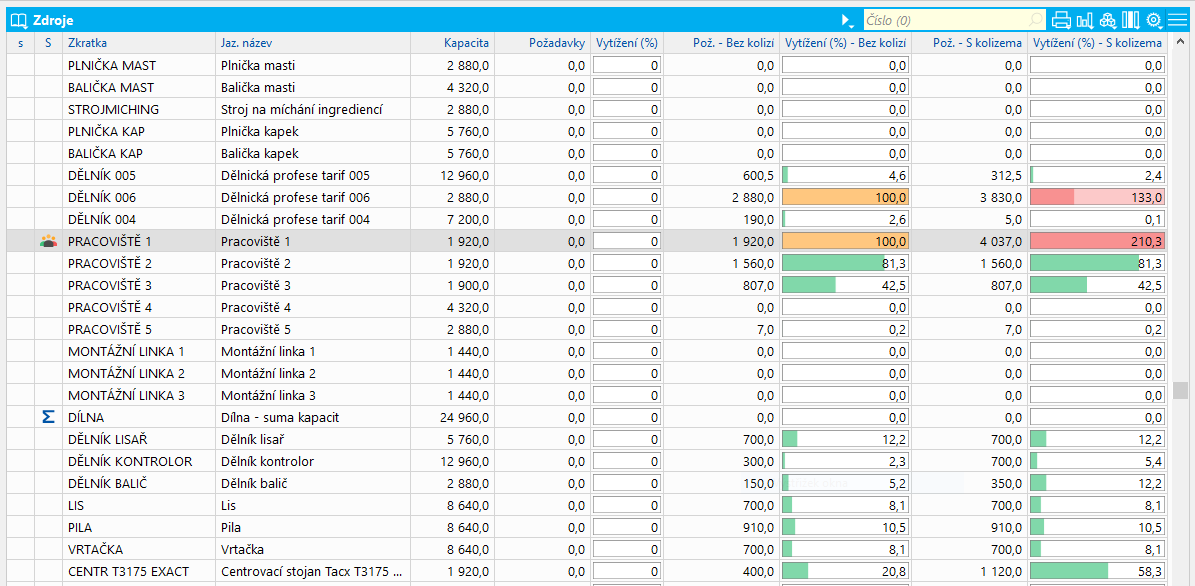Viewport: 1195px width, 586px height.
Task: Open the hamburger menu
Action: tap(1177, 20)
